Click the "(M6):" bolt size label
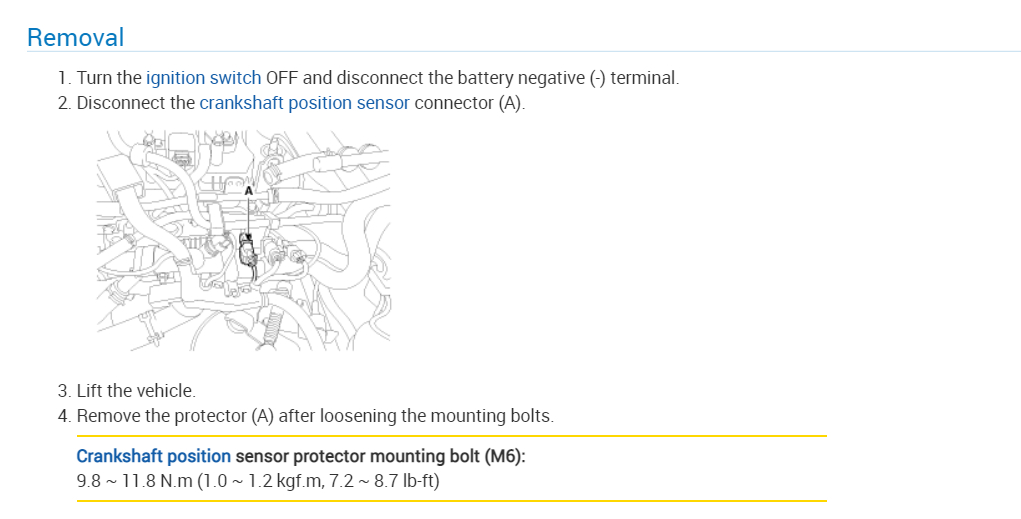Viewport: 1021px width, 519px height. [x=505, y=456]
